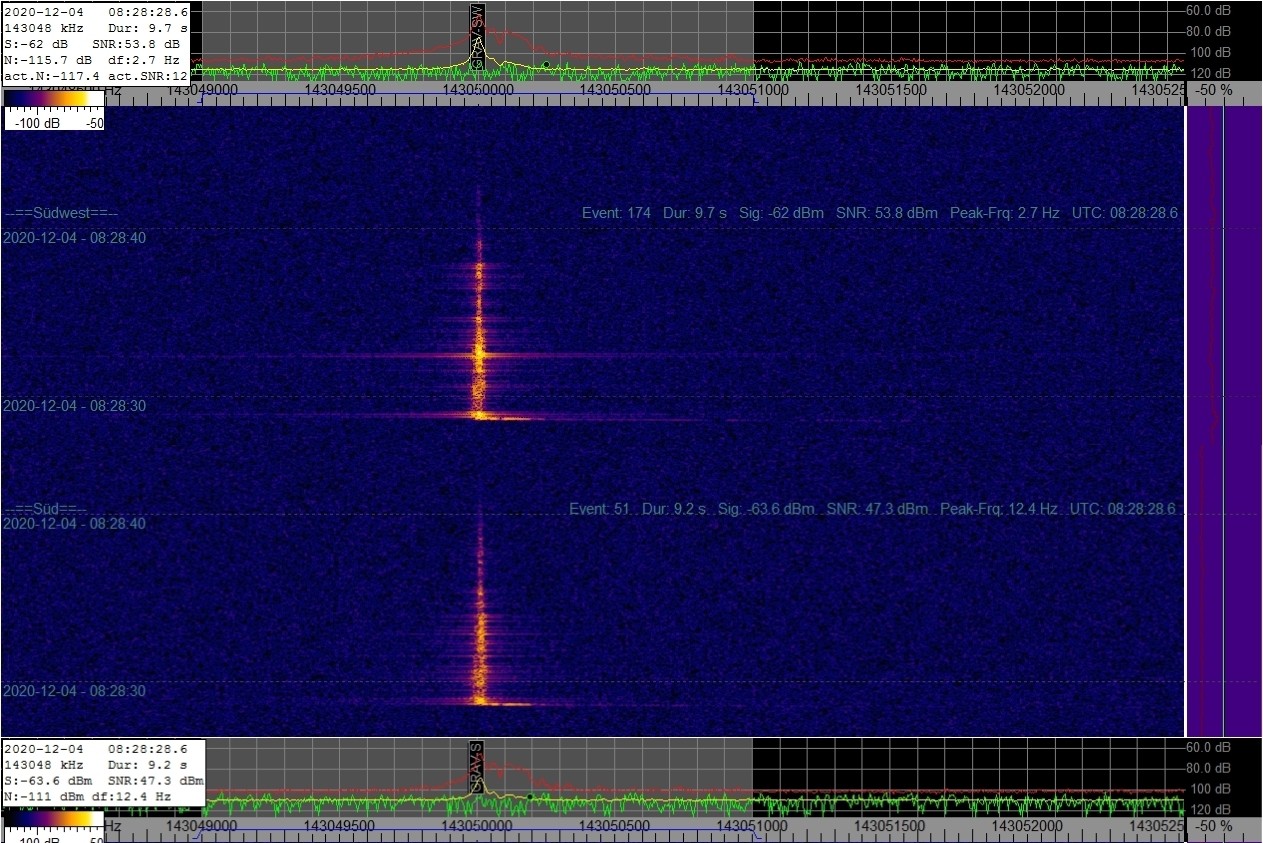Select the black peak dot in bottom spectrum
1263x843 pixels.
coord(530,797)
